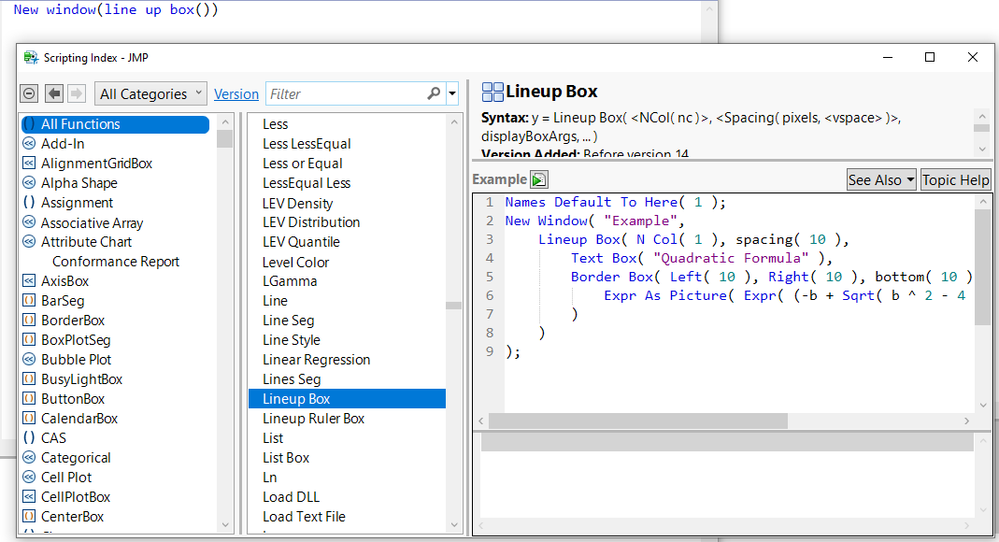Click the back navigation arrow
This screenshot has height=542, width=999.
point(54,94)
